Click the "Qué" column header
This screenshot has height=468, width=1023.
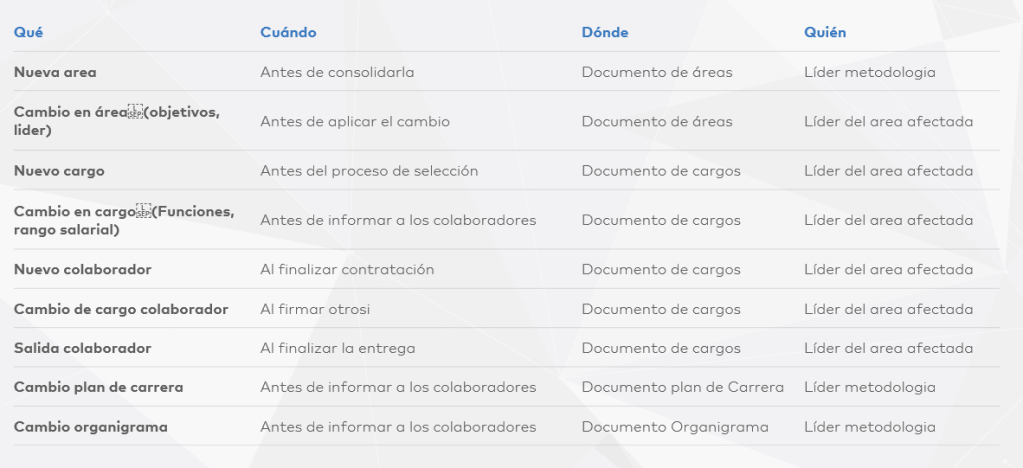(28, 32)
